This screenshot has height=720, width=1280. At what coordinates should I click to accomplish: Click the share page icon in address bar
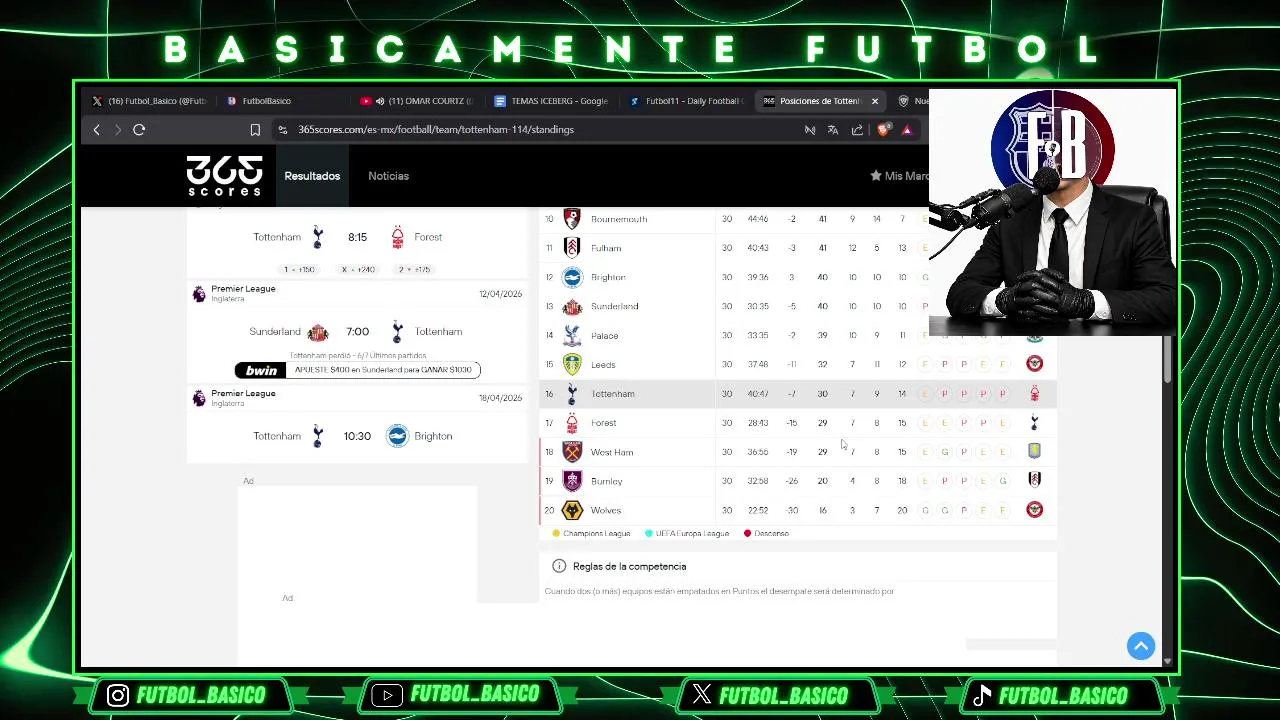857,130
